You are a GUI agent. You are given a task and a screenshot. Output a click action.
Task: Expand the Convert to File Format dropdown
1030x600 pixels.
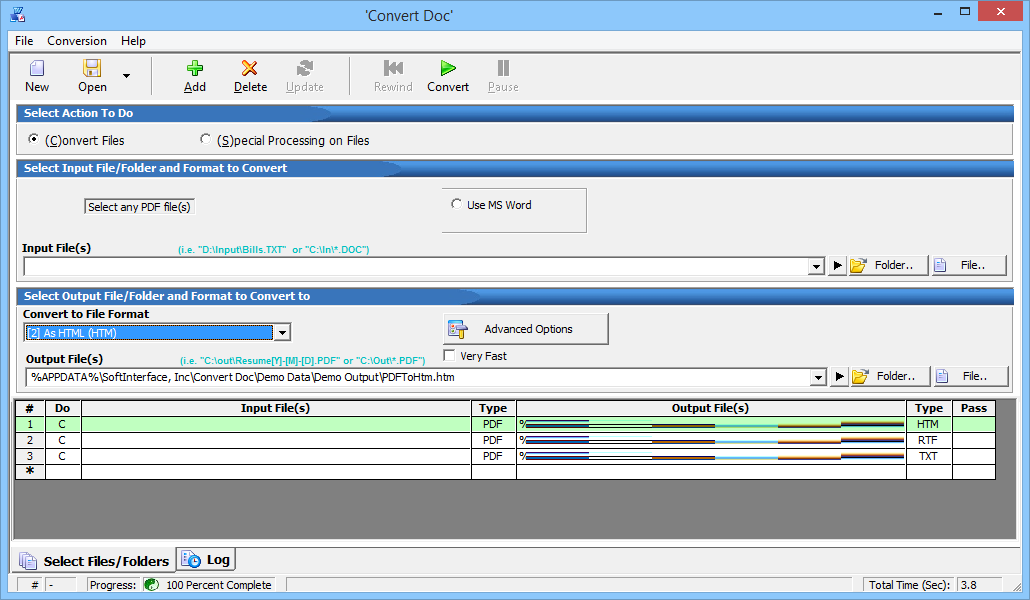click(x=282, y=333)
